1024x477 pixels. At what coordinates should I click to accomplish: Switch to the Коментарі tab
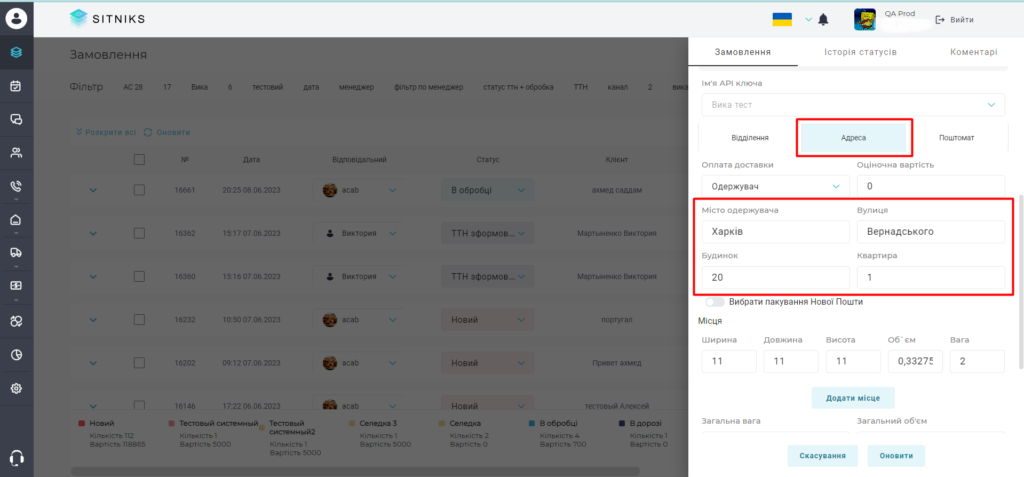(x=973, y=52)
